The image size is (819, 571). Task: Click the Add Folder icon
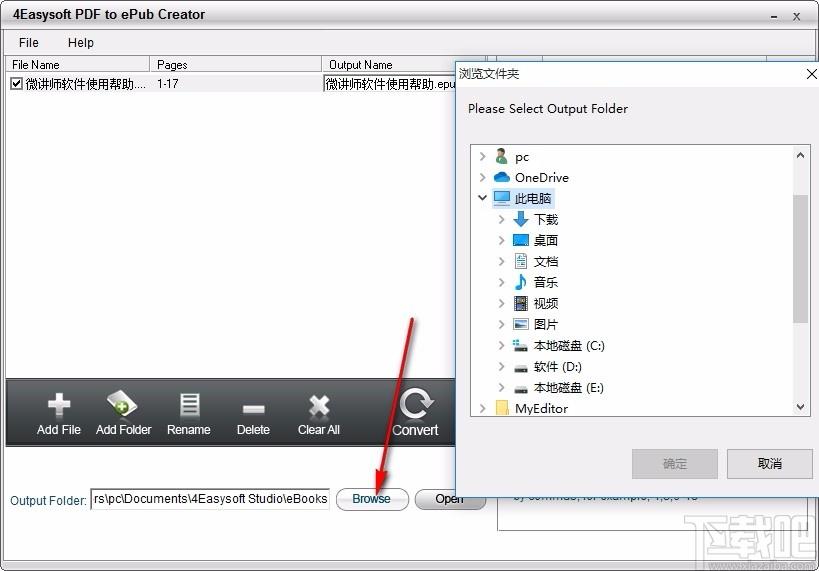(123, 404)
